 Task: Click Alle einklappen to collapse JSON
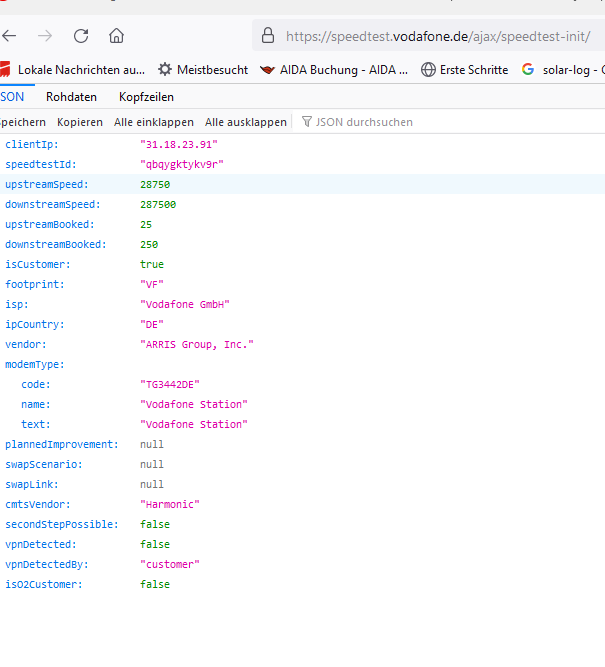tap(154, 122)
